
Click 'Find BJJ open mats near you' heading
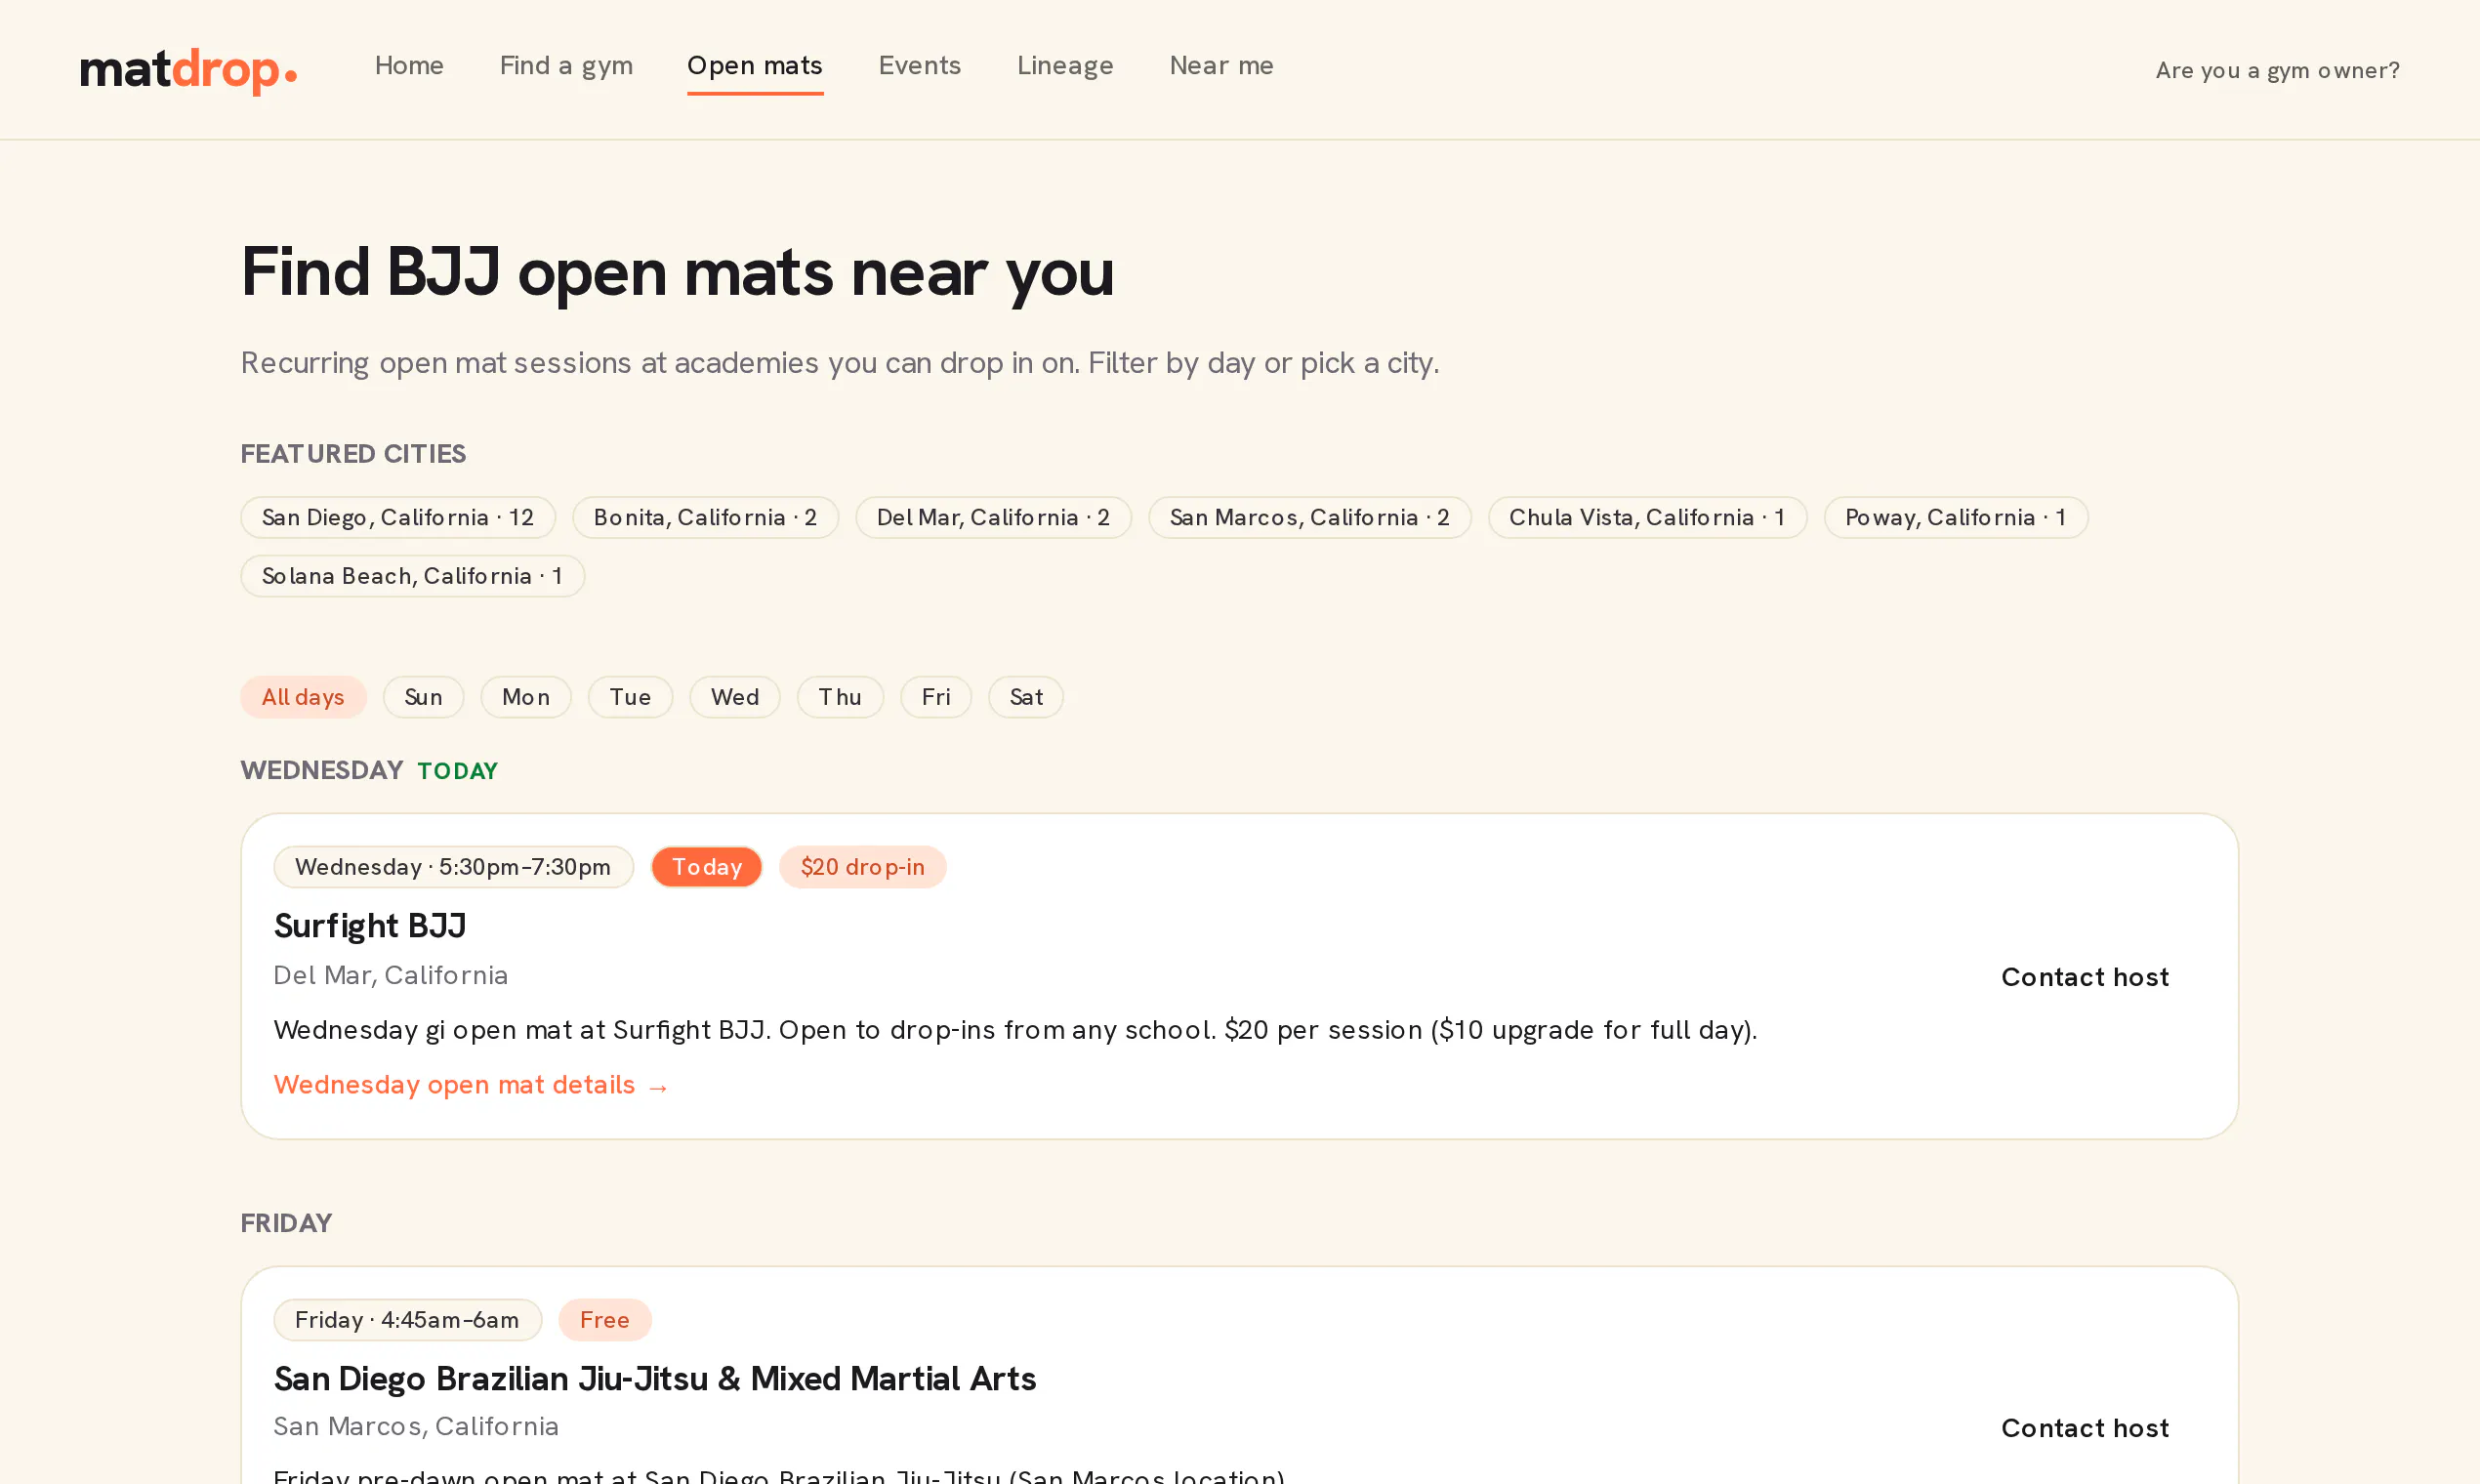pos(677,272)
